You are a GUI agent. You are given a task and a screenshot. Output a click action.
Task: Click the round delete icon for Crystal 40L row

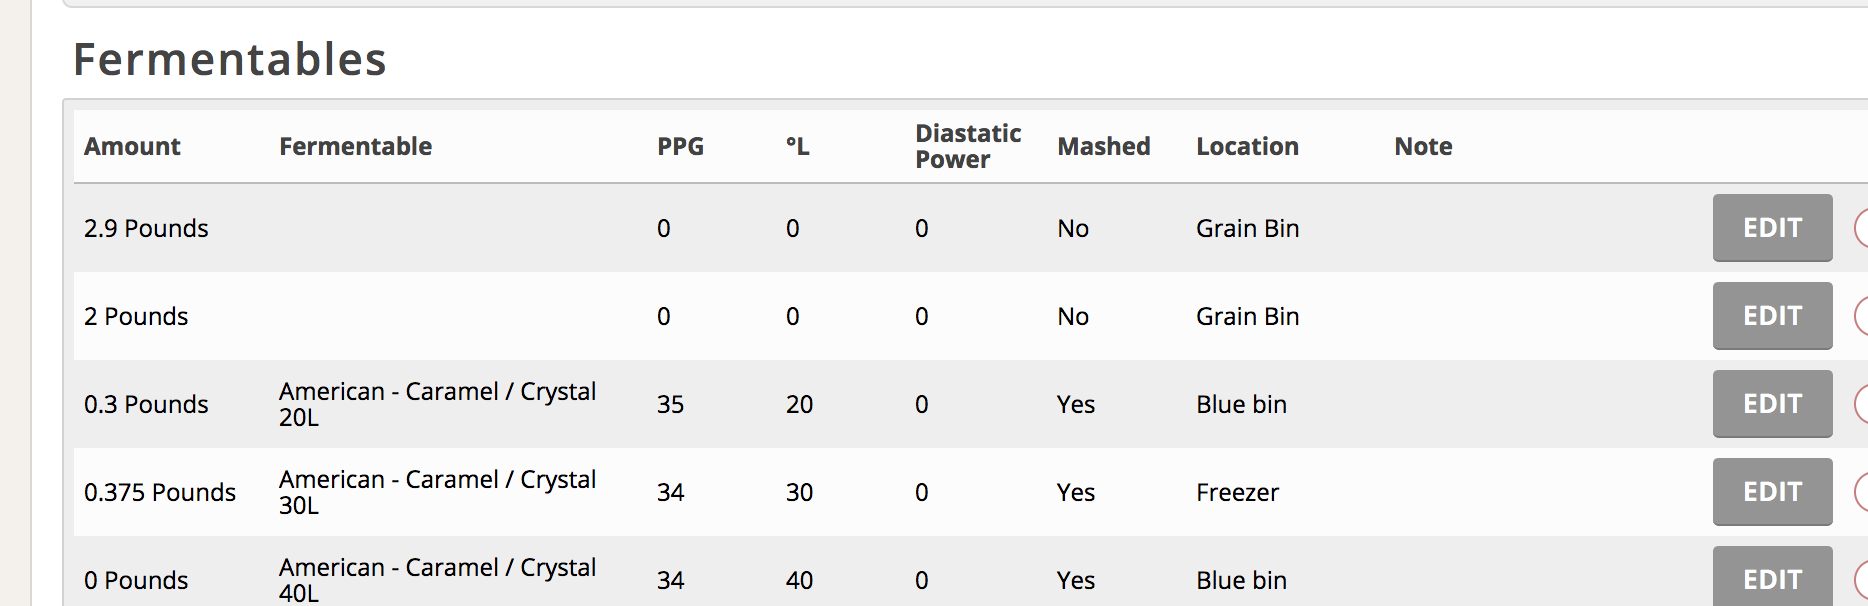tap(1861, 580)
